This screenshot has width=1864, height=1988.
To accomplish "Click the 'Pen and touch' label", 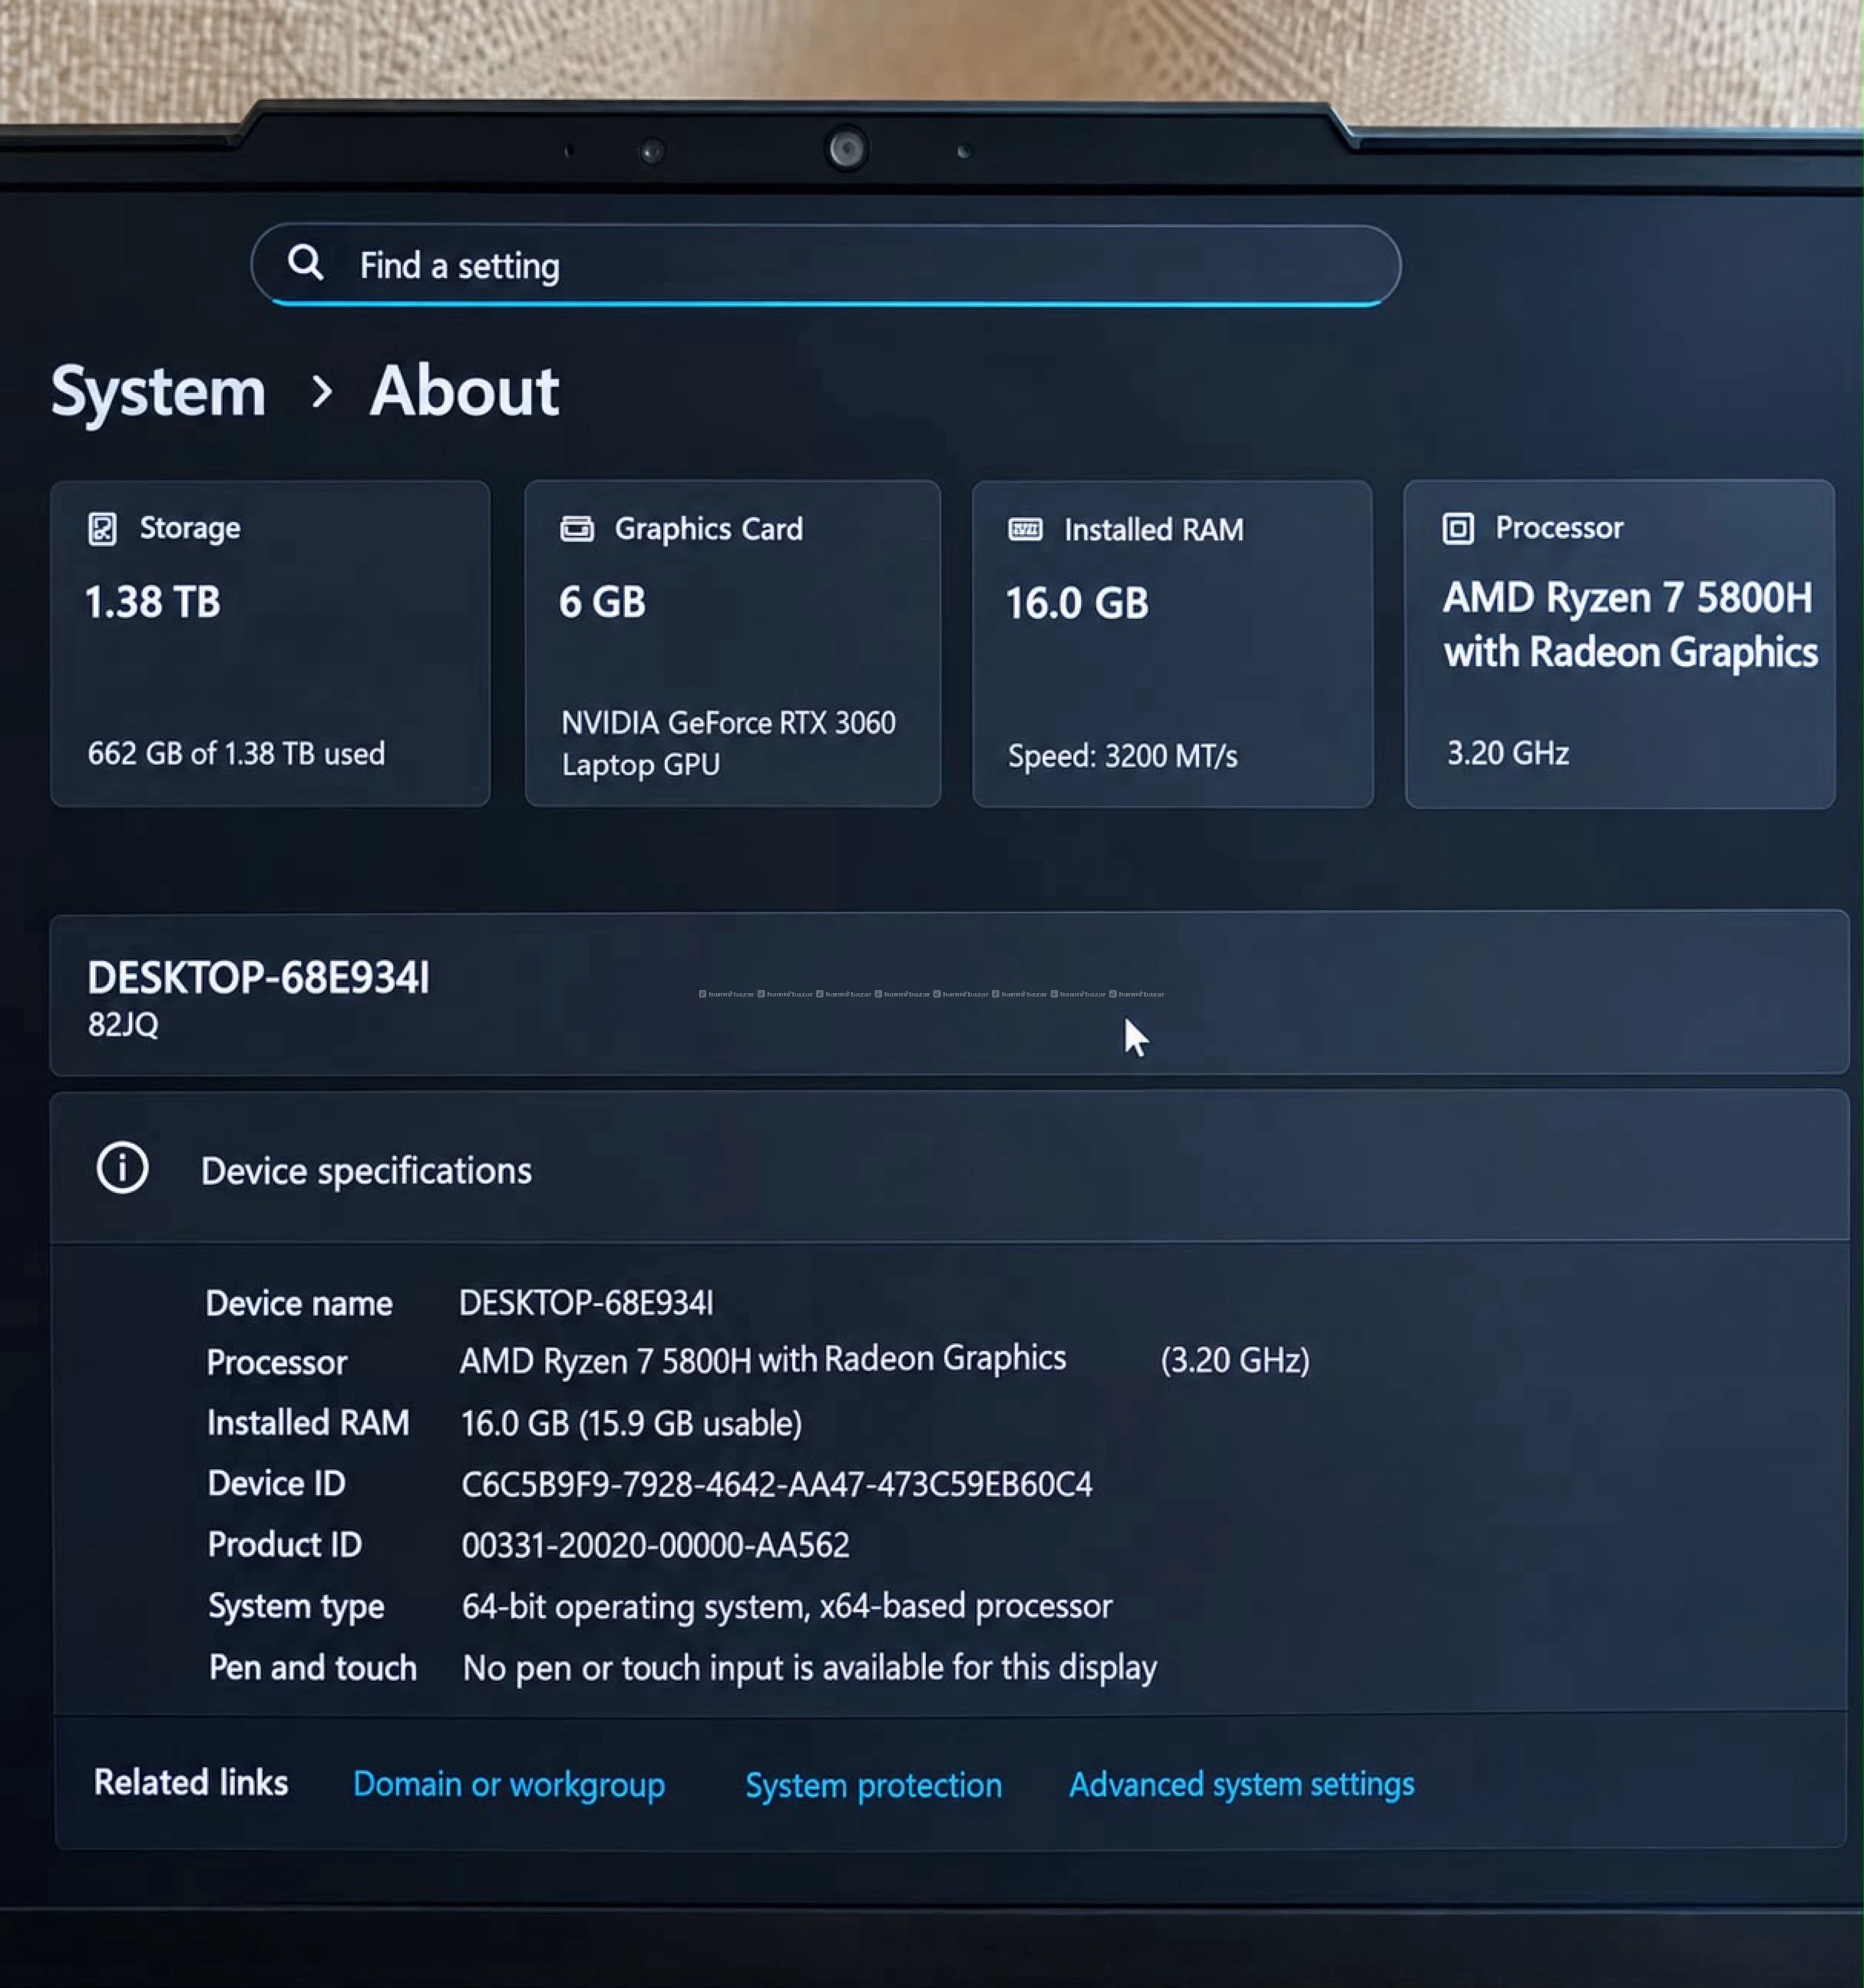I will tap(312, 1668).
